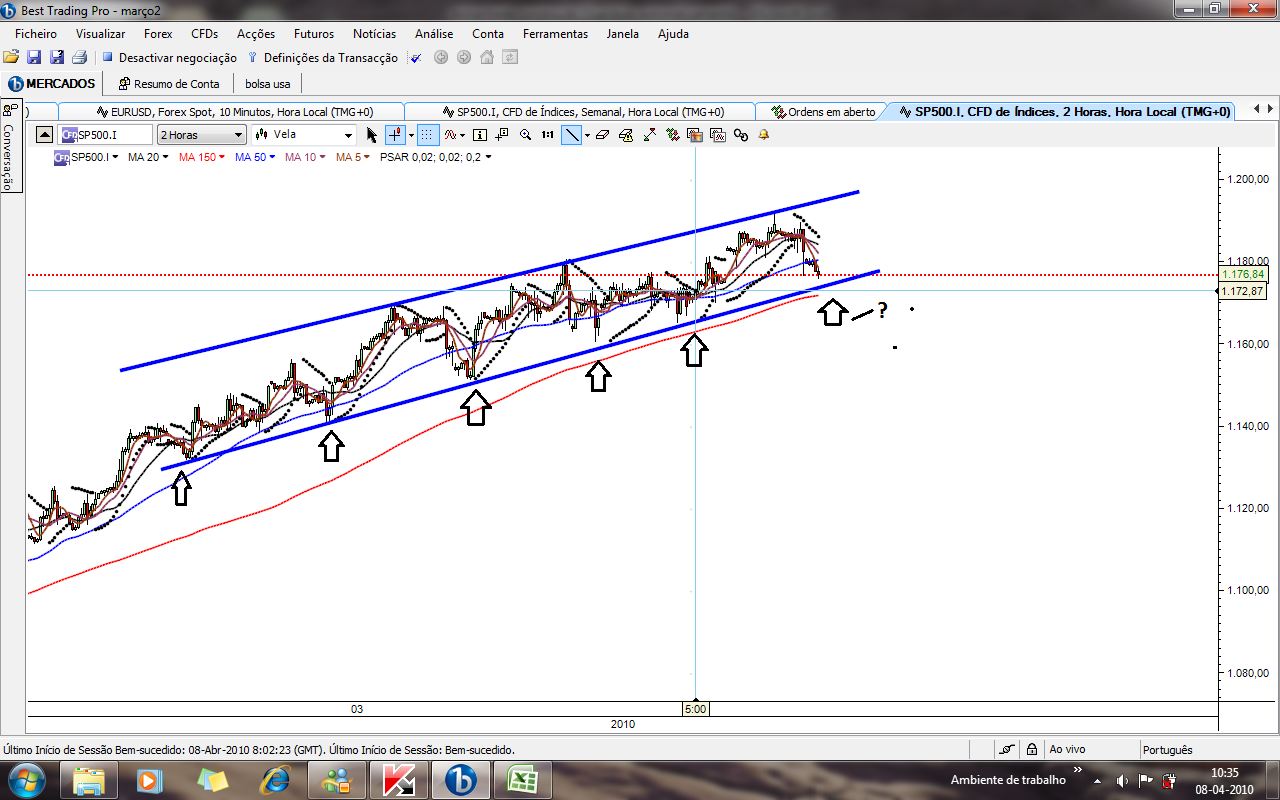Click the refresh icon next to home
Screen dimensions: 1280x800
tap(510, 58)
